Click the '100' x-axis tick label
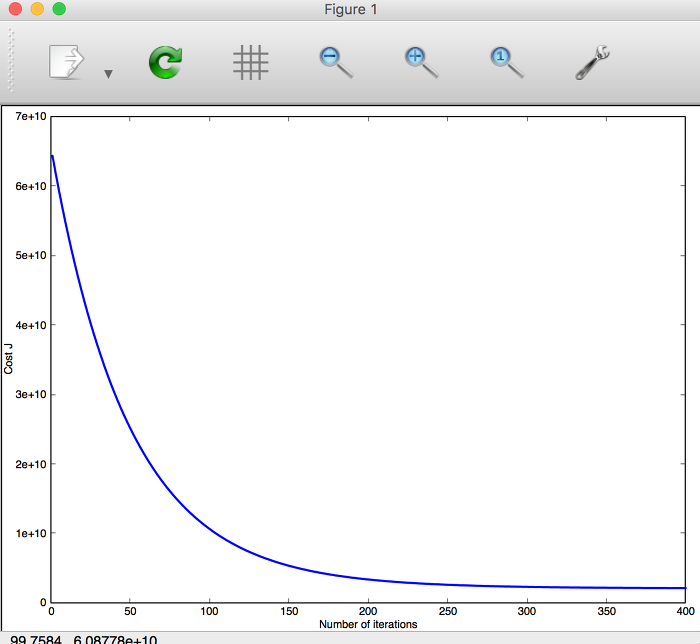Viewport: 700px width, 644px height. (x=209, y=611)
